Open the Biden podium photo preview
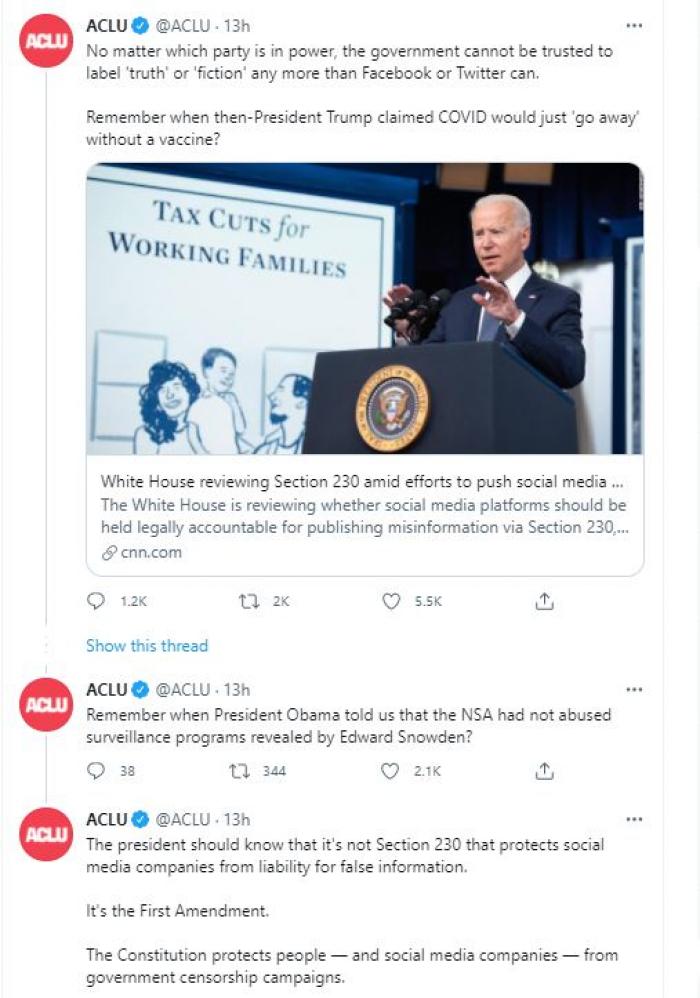Screen dimensions: 700x998 coord(364,310)
